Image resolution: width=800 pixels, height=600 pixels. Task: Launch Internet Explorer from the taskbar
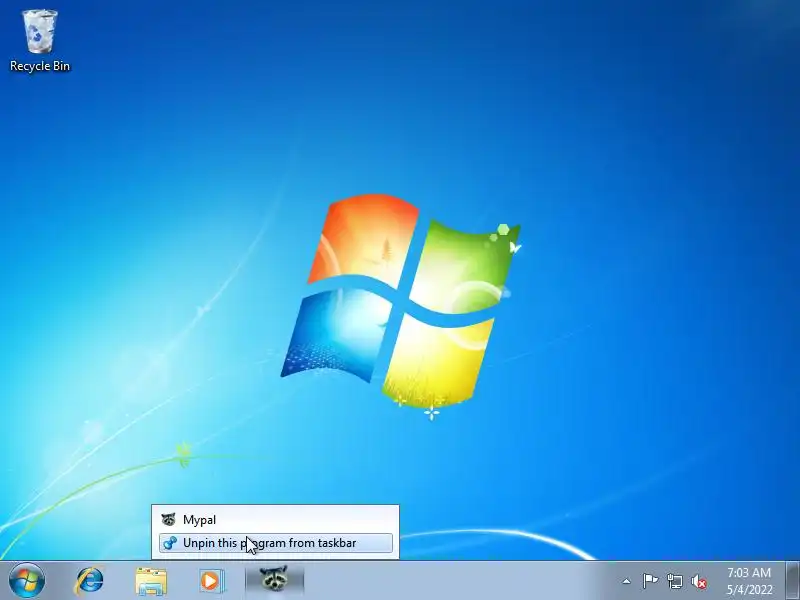[89, 581]
